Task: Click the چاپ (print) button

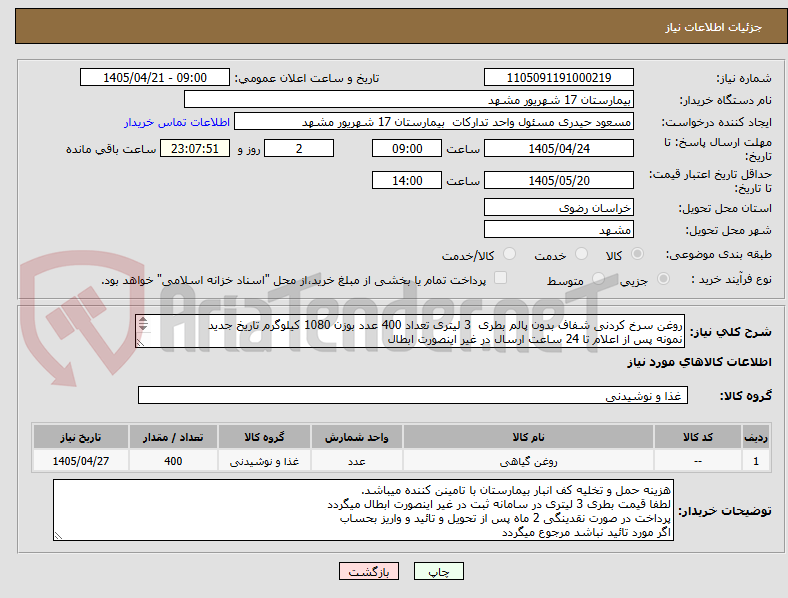Action: pyautogui.click(x=438, y=571)
